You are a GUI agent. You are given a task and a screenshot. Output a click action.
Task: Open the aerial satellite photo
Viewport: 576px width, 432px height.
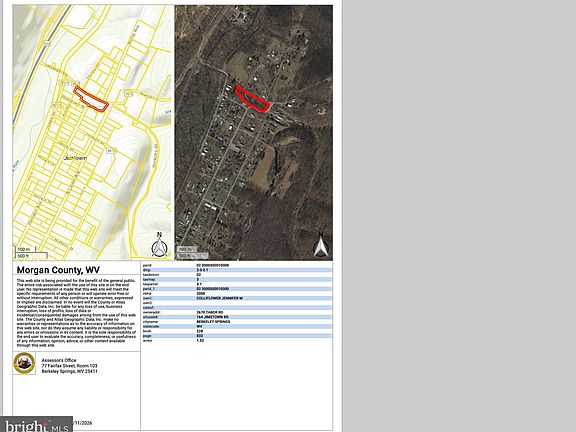point(254,133)
